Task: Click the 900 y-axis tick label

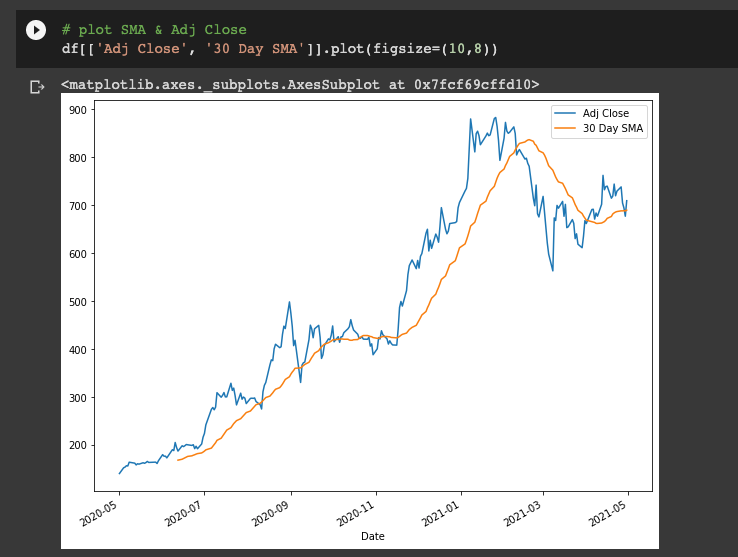Action: point(77,110)
